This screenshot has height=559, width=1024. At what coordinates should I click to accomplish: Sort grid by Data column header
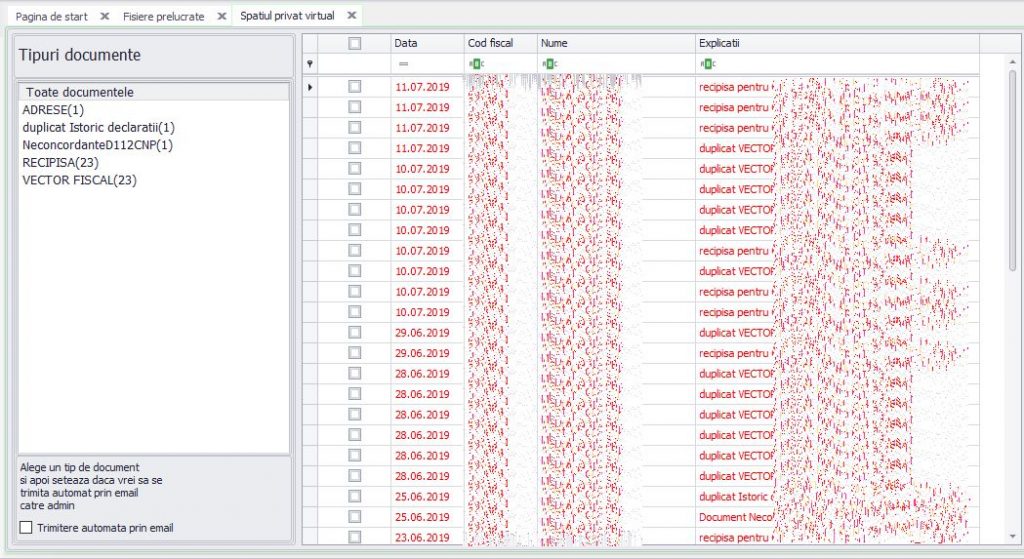(x=427, y=43)
